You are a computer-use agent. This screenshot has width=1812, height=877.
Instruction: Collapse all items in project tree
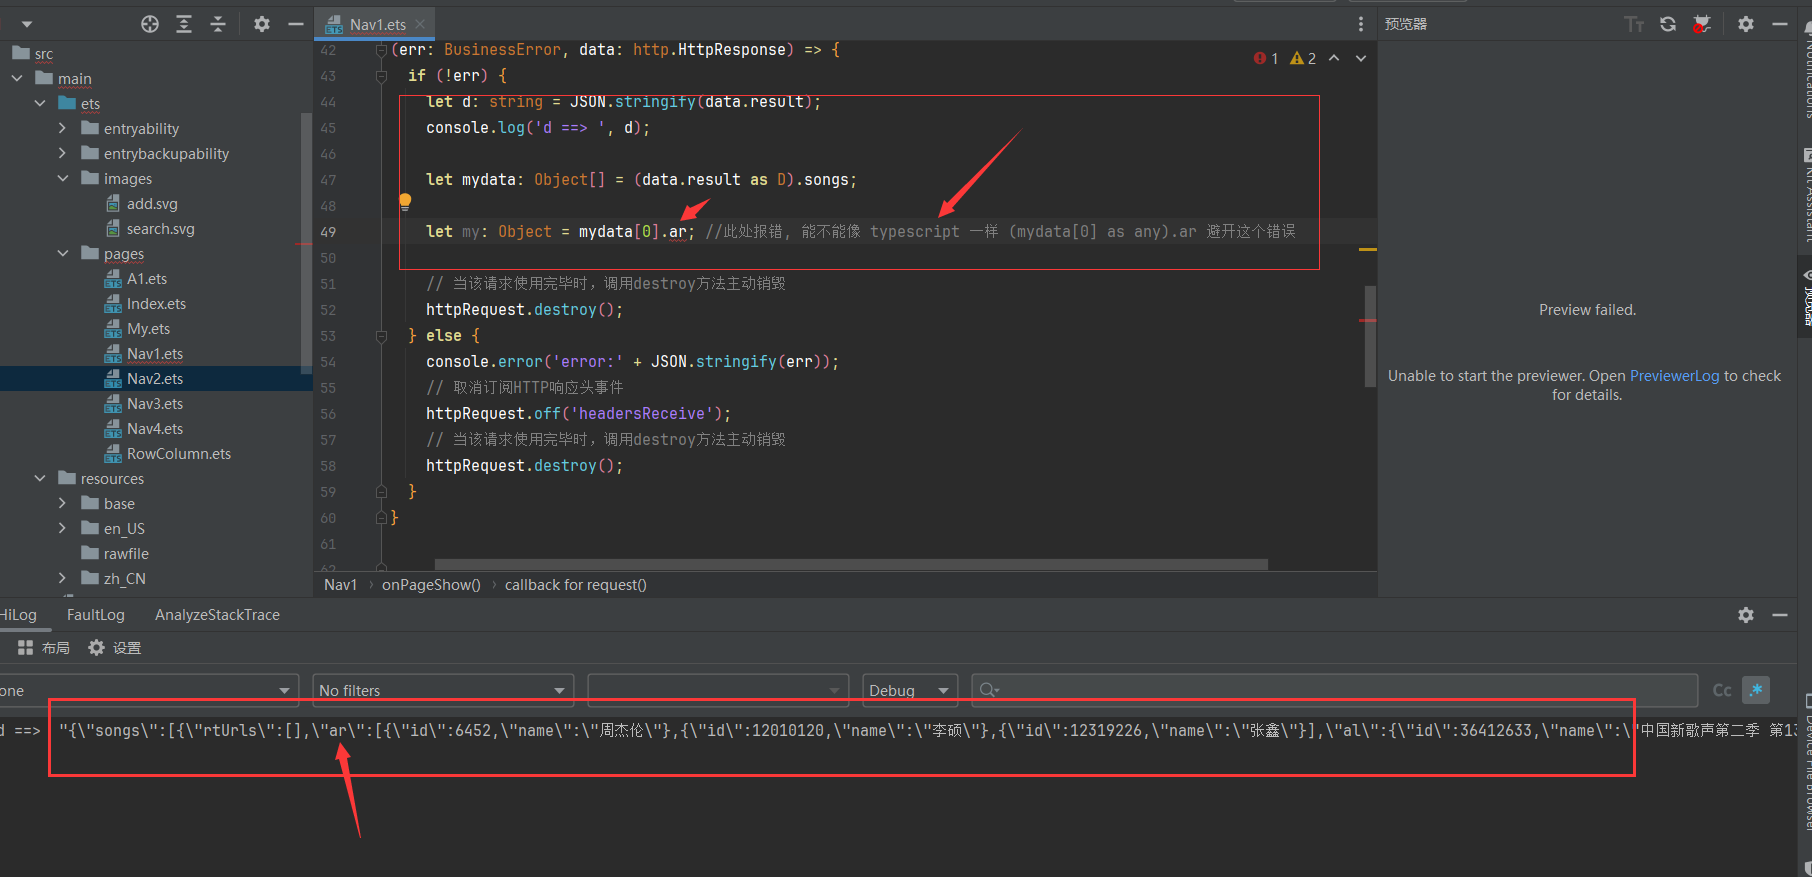coord(218,24)
